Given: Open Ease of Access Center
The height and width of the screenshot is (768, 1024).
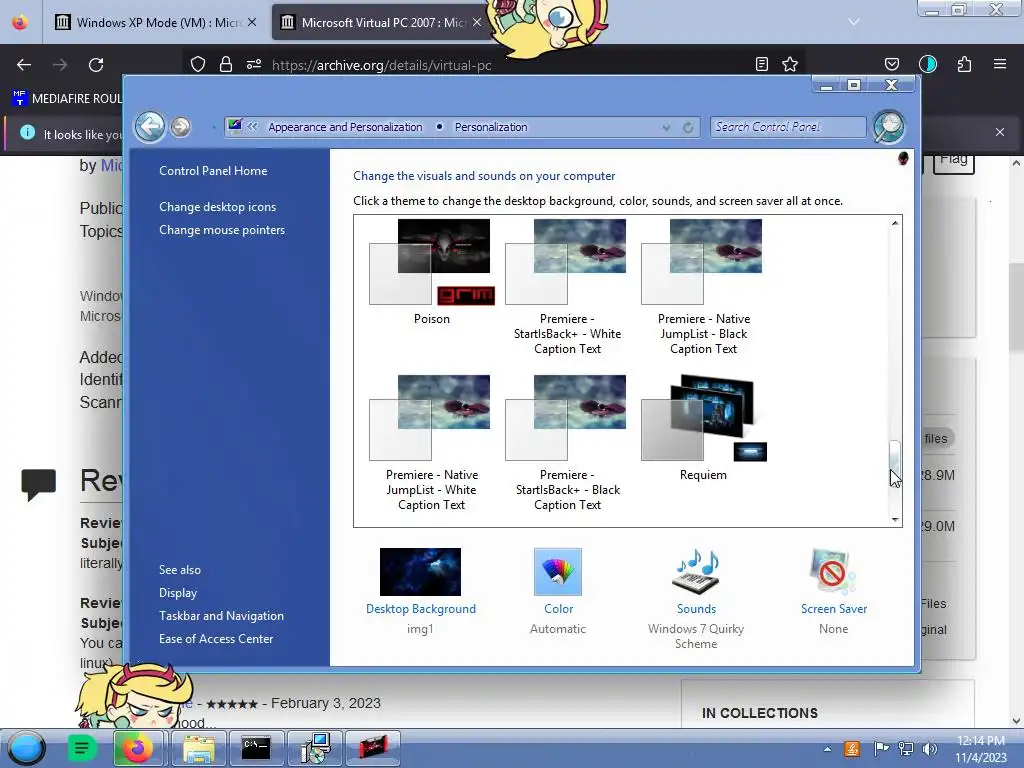Looking at the screenshot, I should 216,639.
